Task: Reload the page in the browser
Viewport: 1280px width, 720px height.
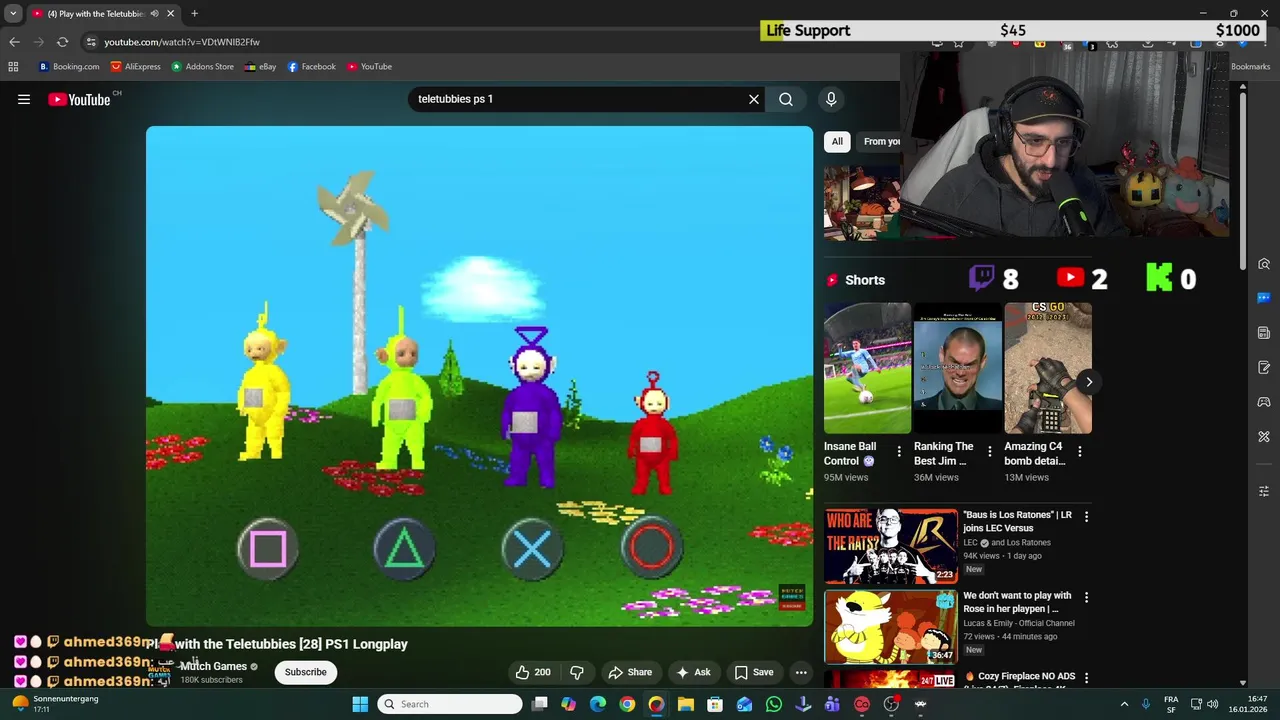Action: [62, 42]
